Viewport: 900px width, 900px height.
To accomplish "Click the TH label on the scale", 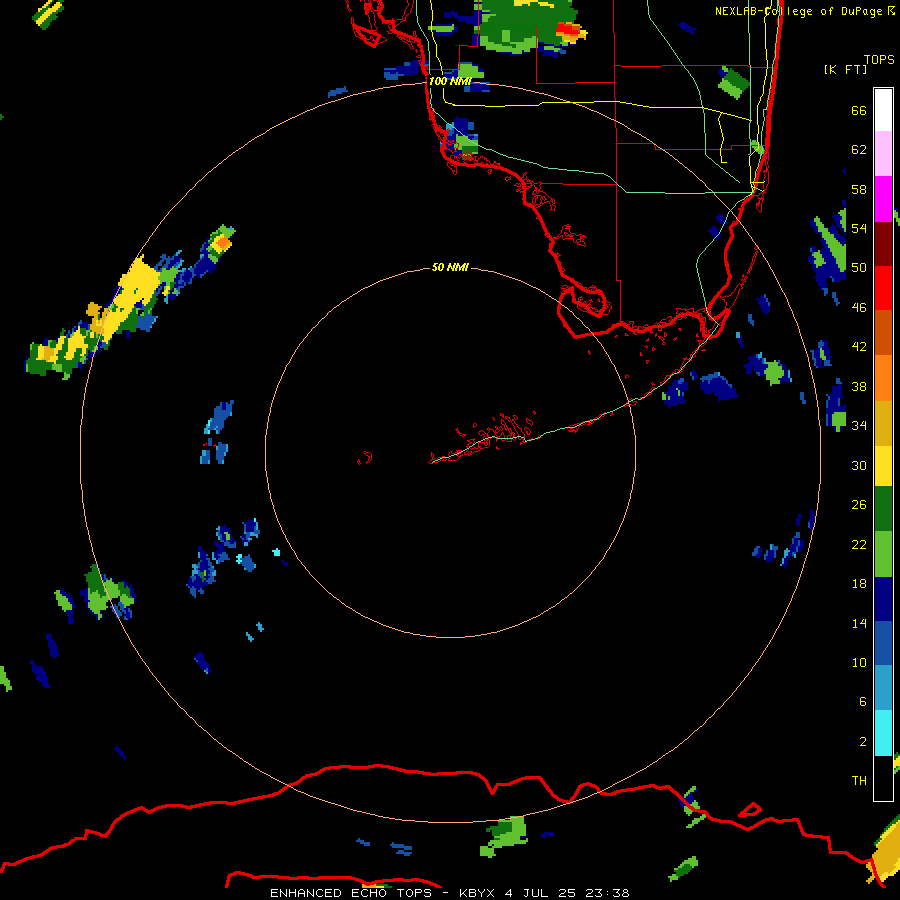I will [x=859, y=781].
